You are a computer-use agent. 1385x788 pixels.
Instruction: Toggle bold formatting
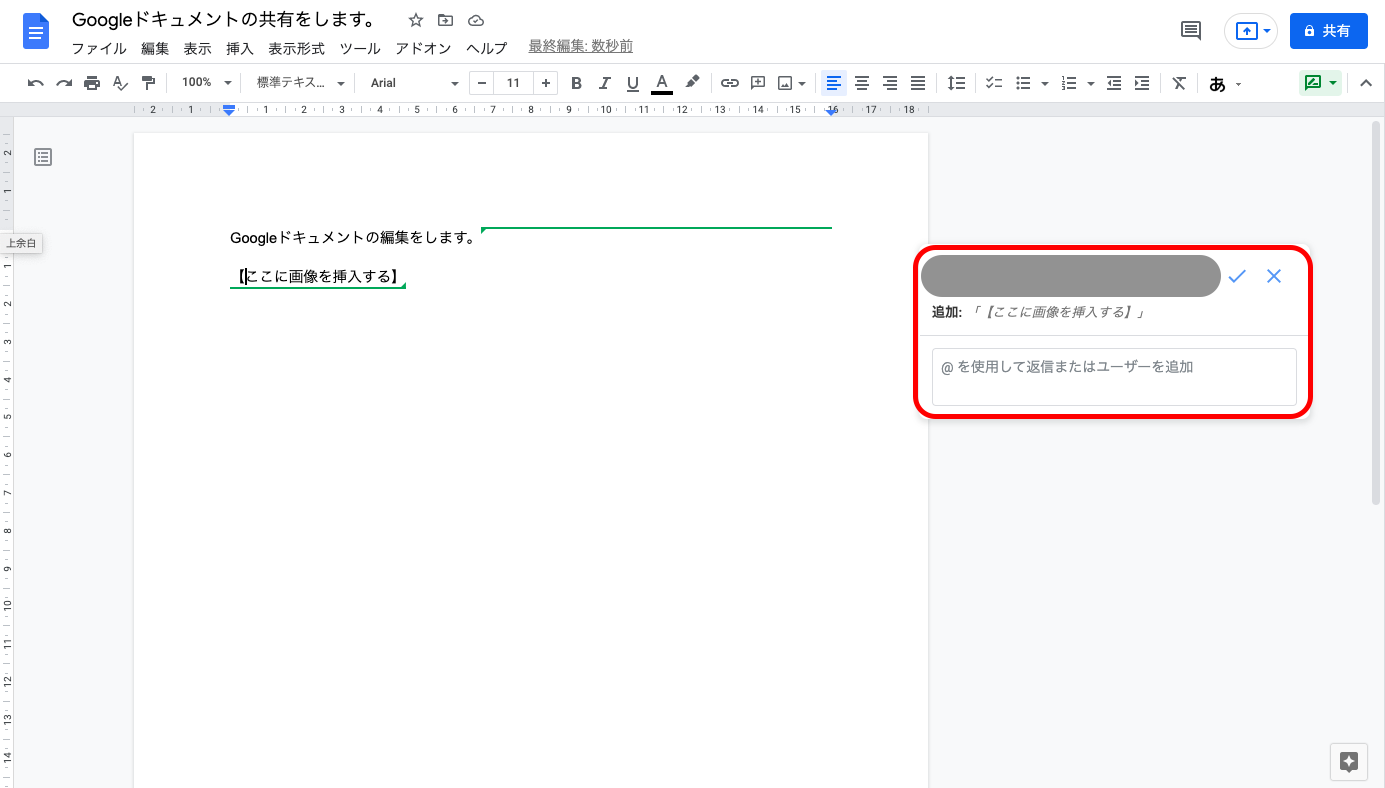576,83
